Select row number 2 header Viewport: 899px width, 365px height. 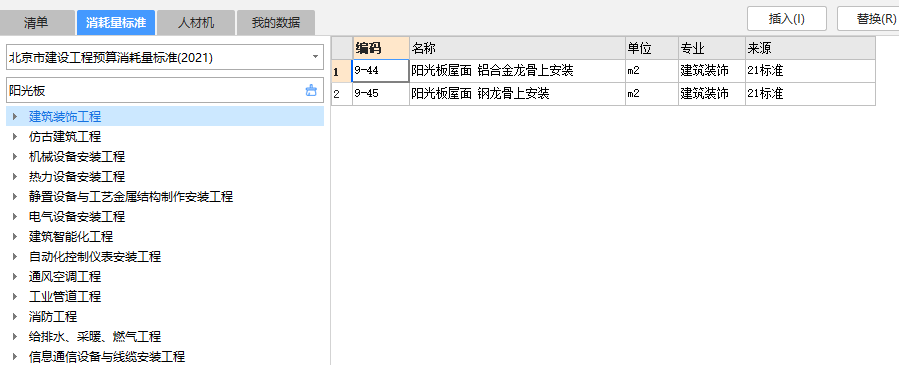click(x=342, y=94)
